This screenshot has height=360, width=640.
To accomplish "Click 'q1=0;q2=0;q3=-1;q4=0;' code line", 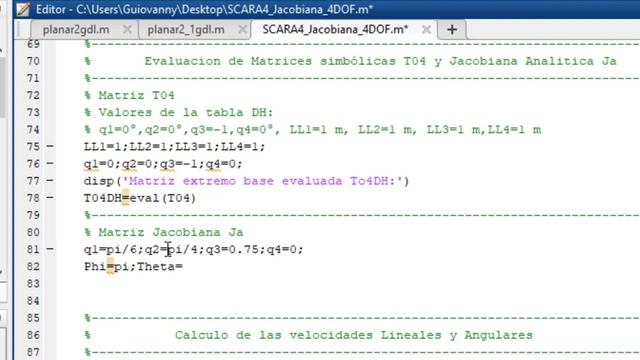I will coord(163,164).
